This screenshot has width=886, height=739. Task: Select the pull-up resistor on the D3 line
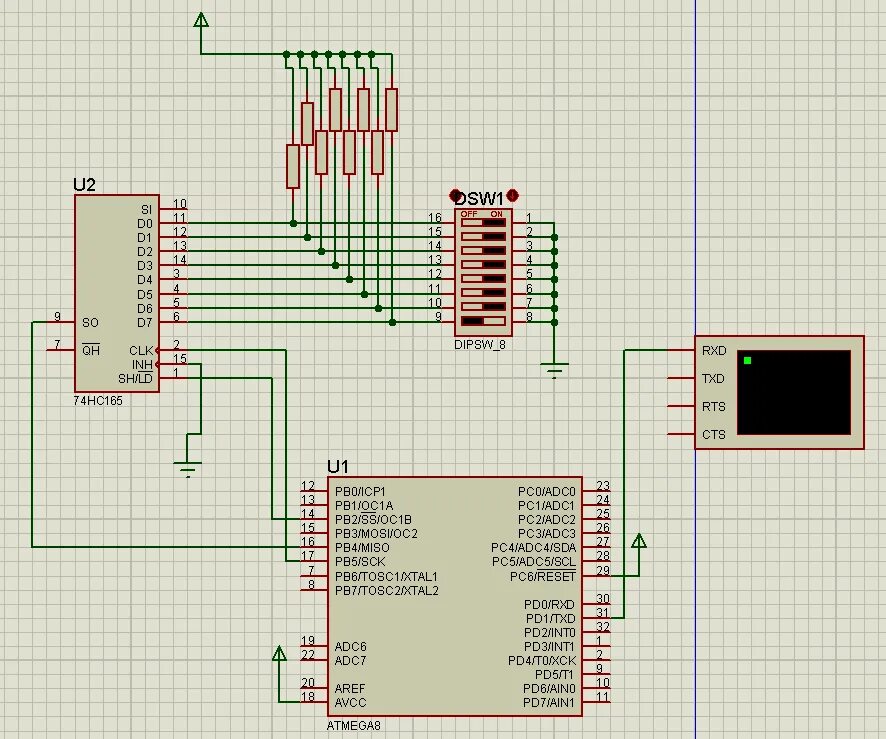pyautogui.click(x=335, y=110)
